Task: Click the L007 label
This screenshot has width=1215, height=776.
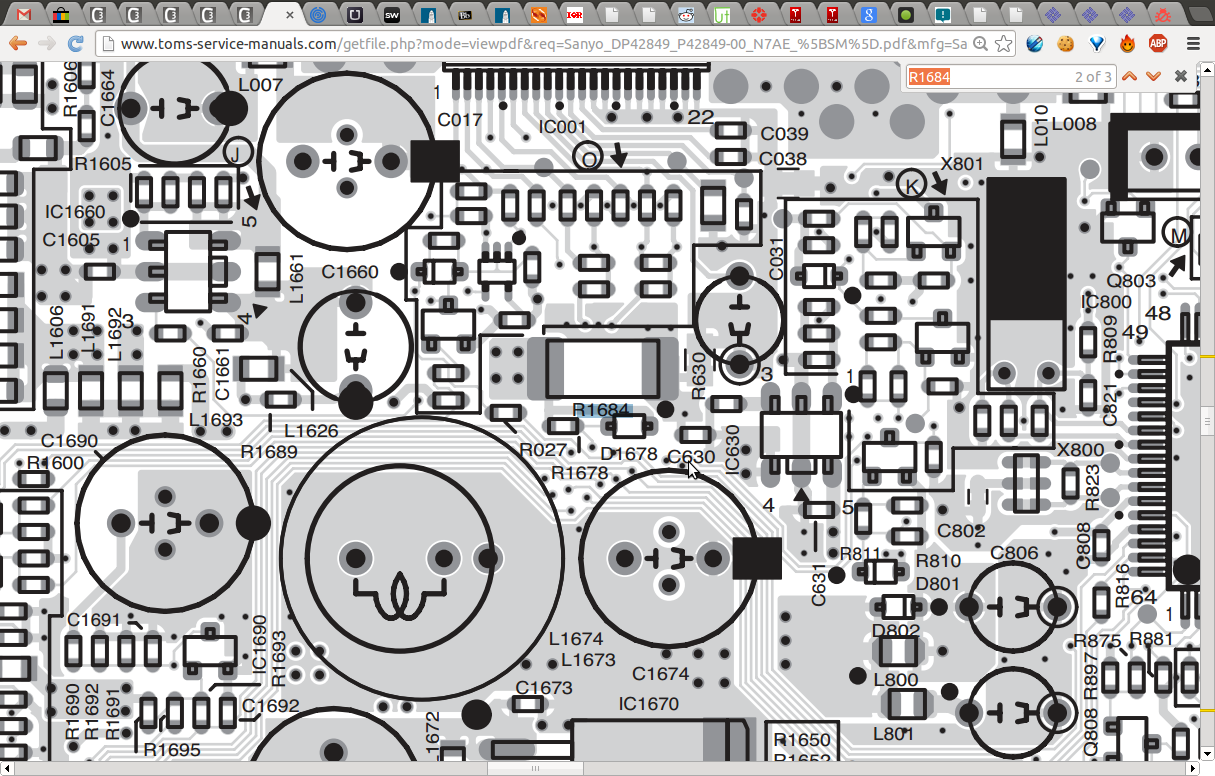Action: [260, 85]
